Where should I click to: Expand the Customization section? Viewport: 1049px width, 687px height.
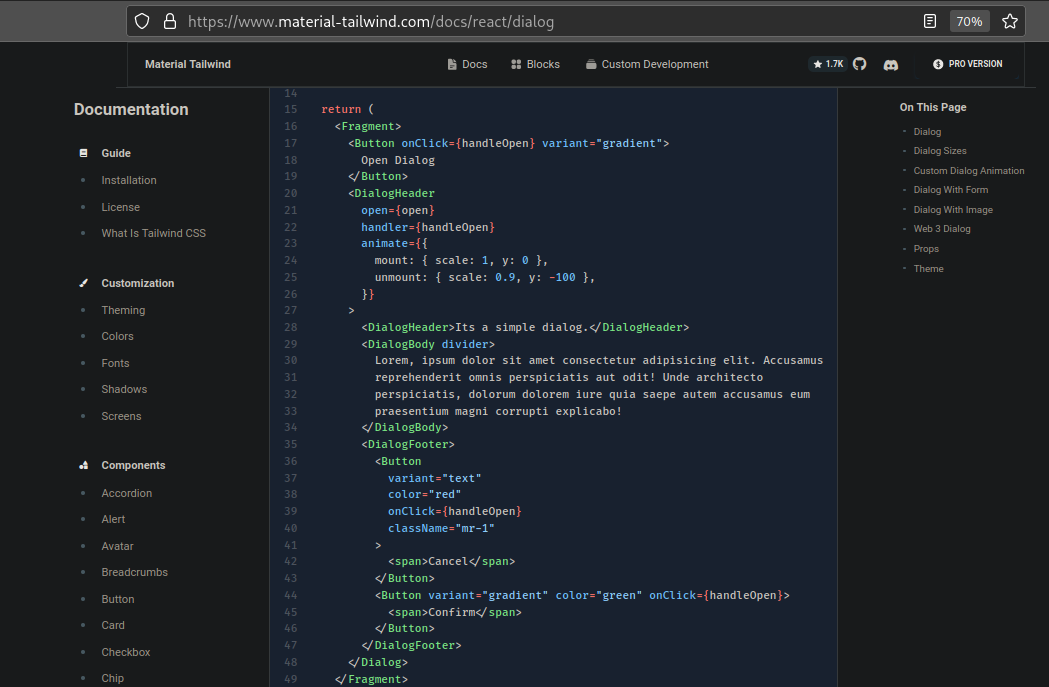click(137, 283)
